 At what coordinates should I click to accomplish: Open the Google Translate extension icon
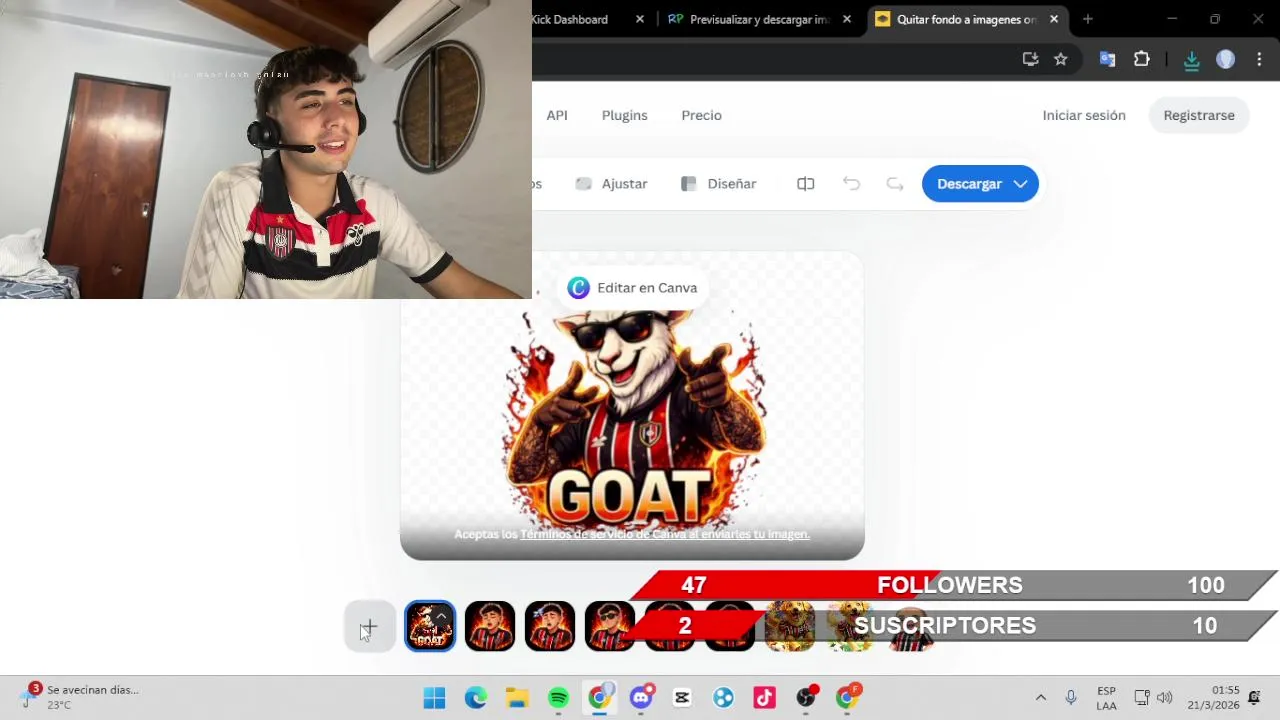click(1107, 59)
